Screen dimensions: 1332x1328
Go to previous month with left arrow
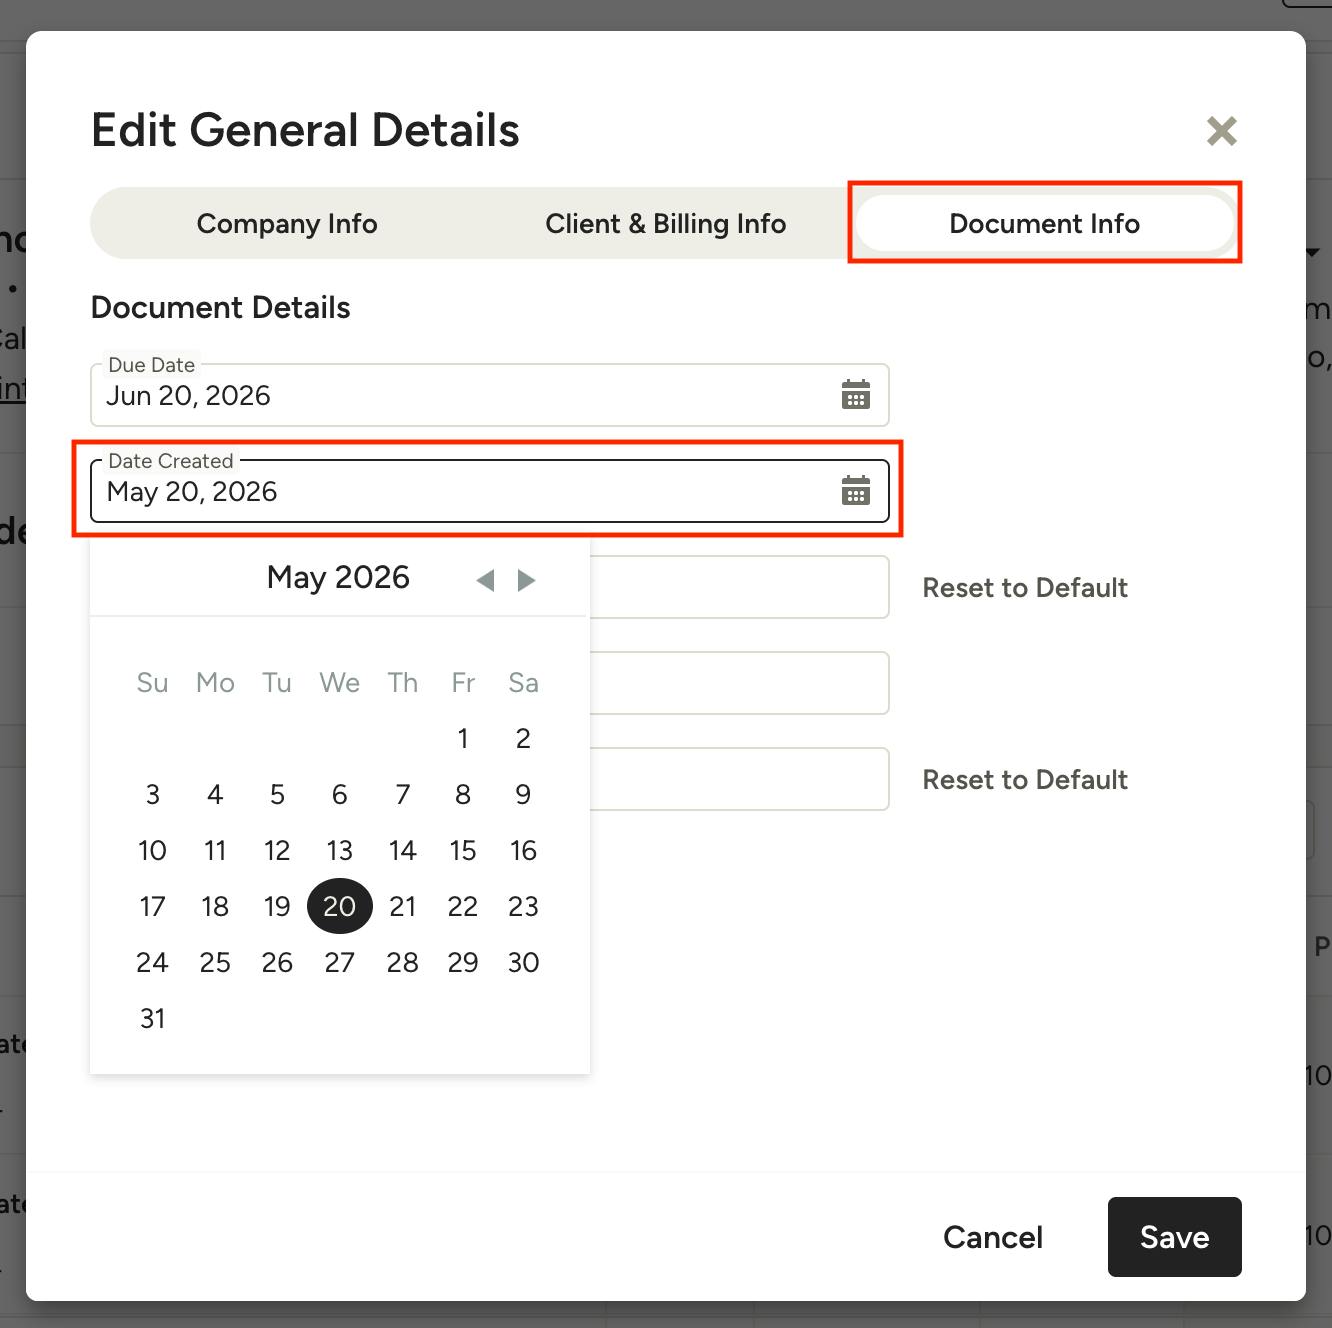coord(486,580)
